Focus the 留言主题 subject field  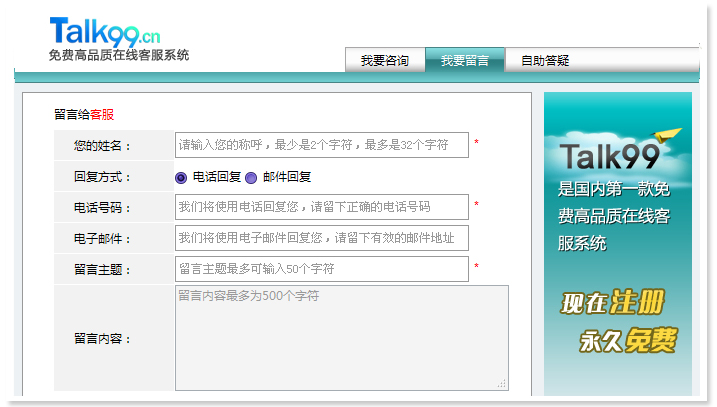[322, 269]
